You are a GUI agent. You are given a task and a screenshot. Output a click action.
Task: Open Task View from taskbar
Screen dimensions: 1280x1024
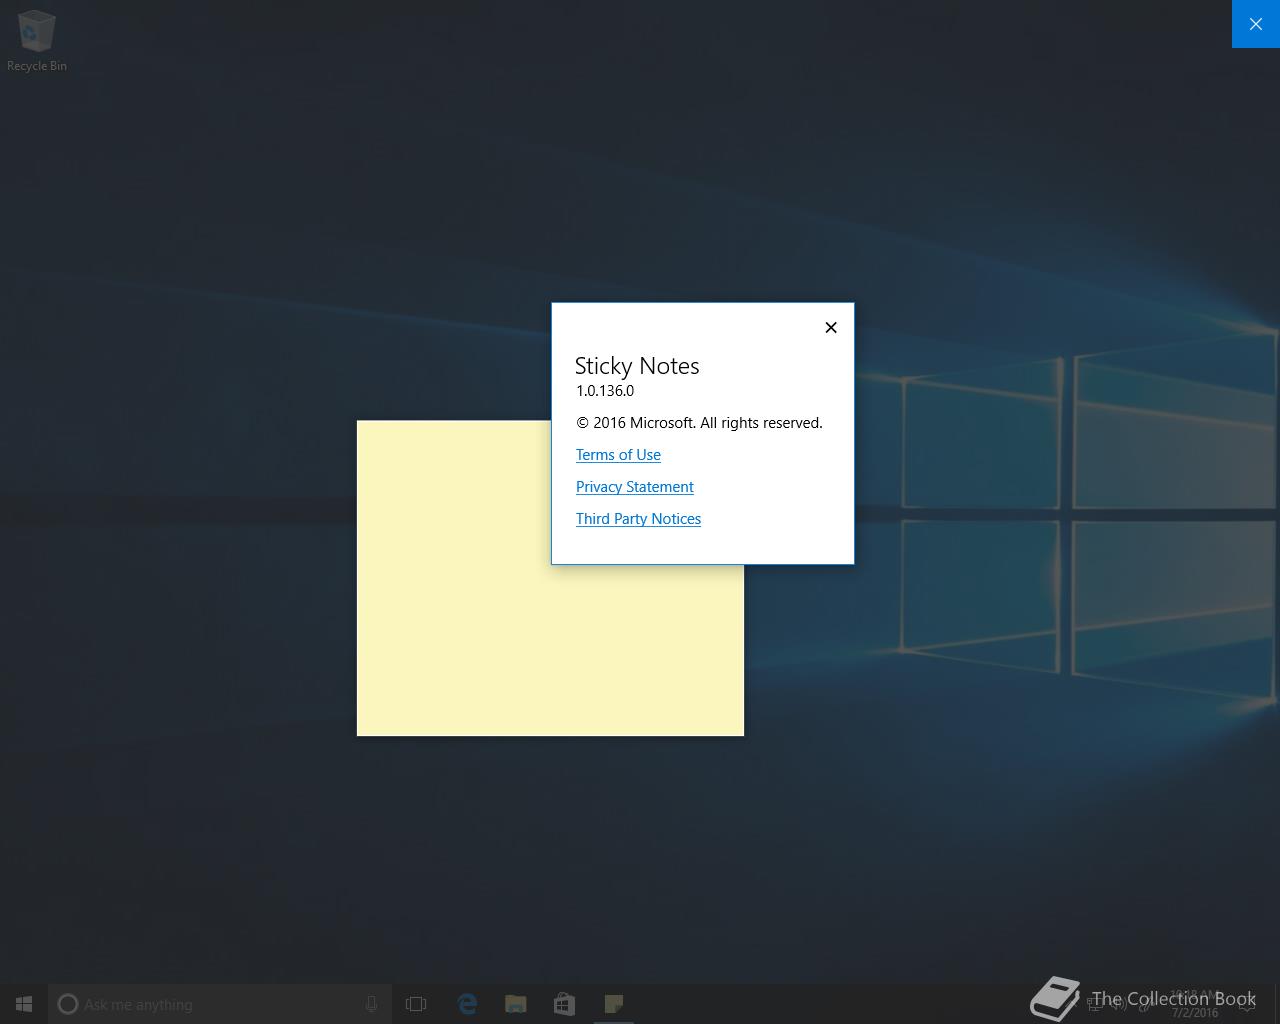click(416, 1004)
